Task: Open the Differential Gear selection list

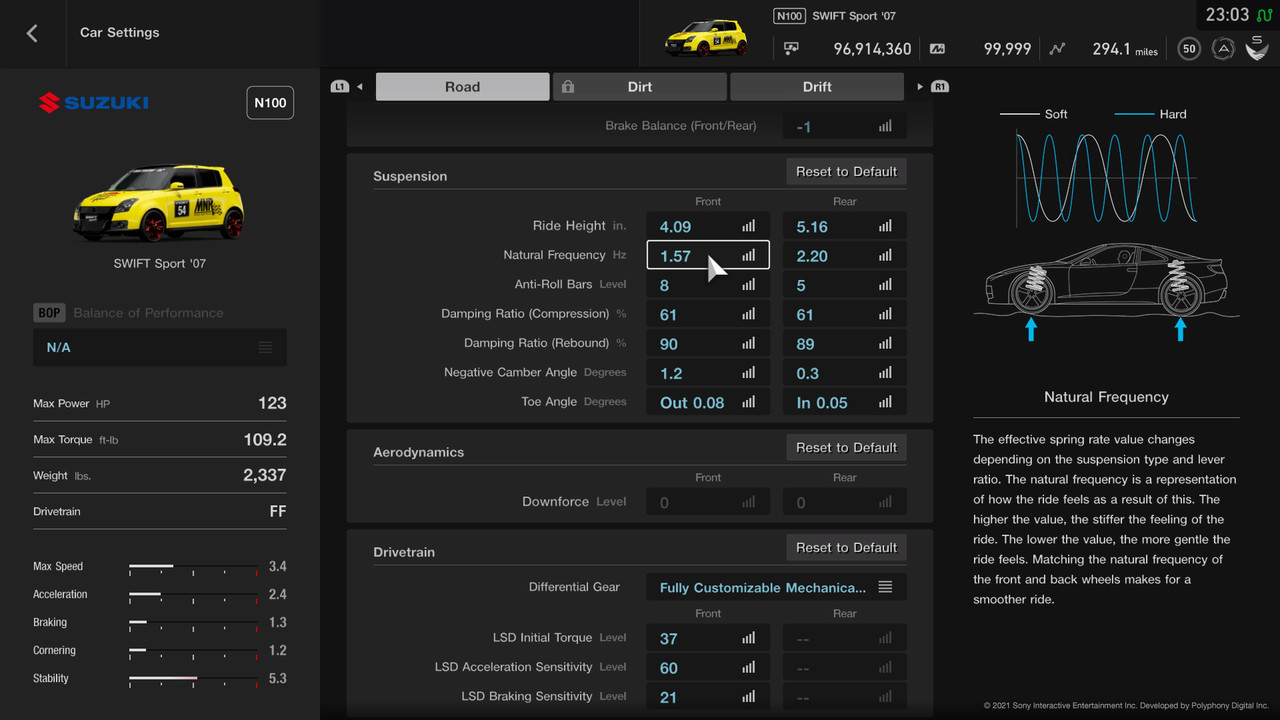Action: [x=776, y=587]
